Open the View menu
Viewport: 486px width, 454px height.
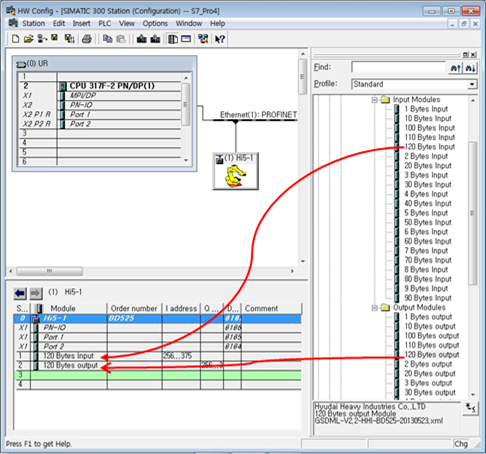[127, 23]
